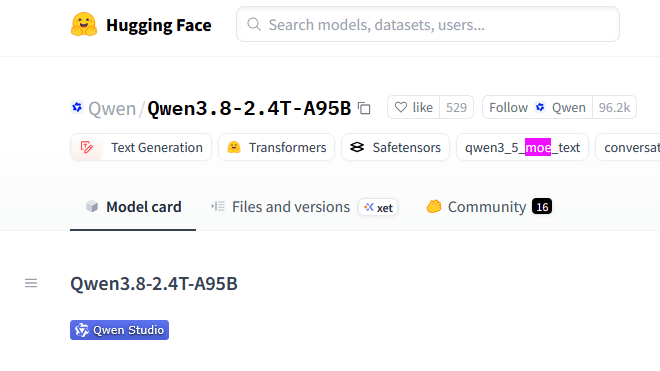
Task: Click the Safetensors stack icon
Action: click(x=357, y=147)
